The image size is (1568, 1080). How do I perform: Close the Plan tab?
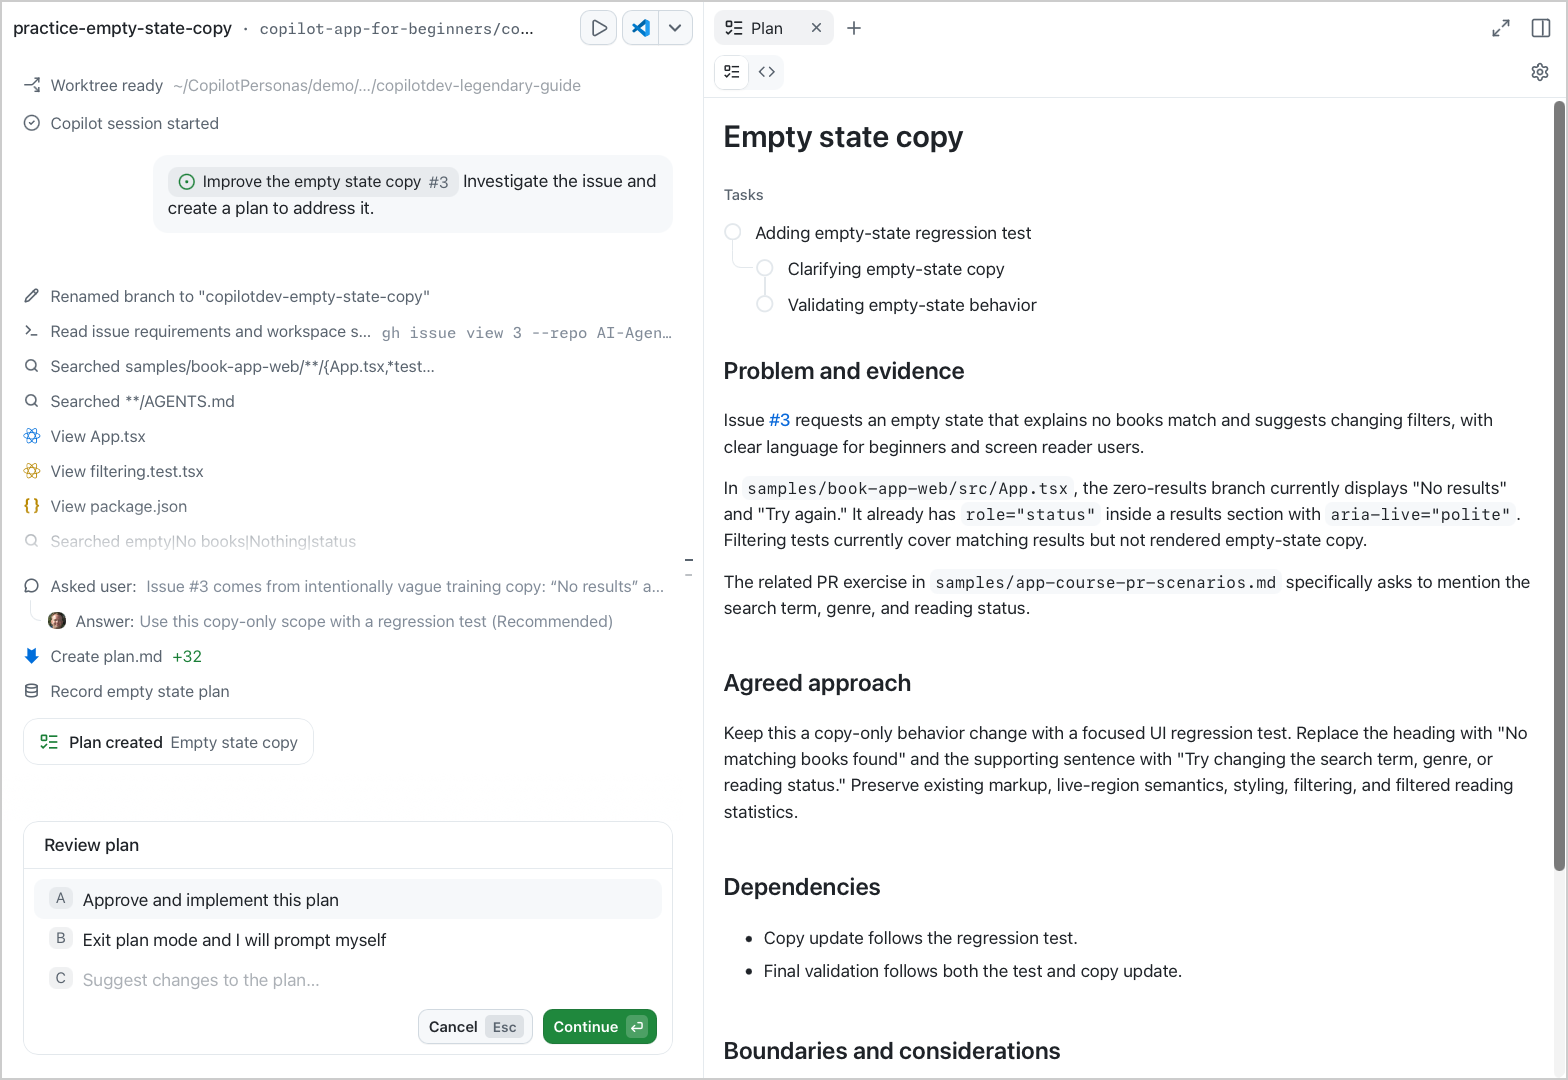pos(816,28)
